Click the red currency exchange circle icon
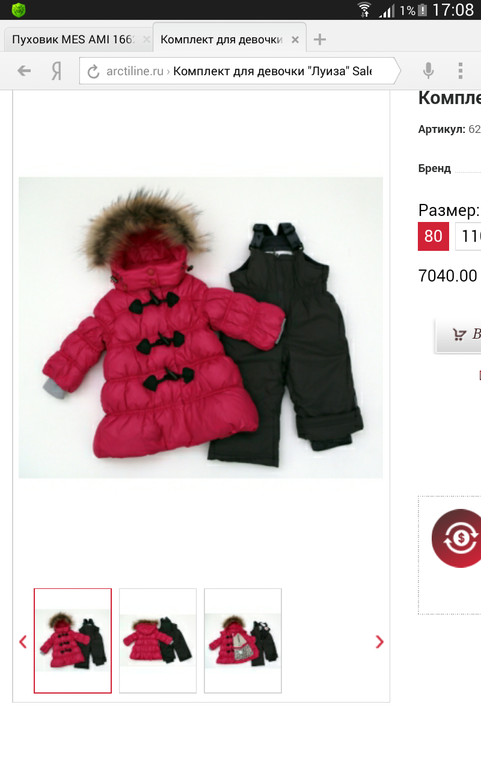This screenshot has height=770, width=481. (456, 538)
